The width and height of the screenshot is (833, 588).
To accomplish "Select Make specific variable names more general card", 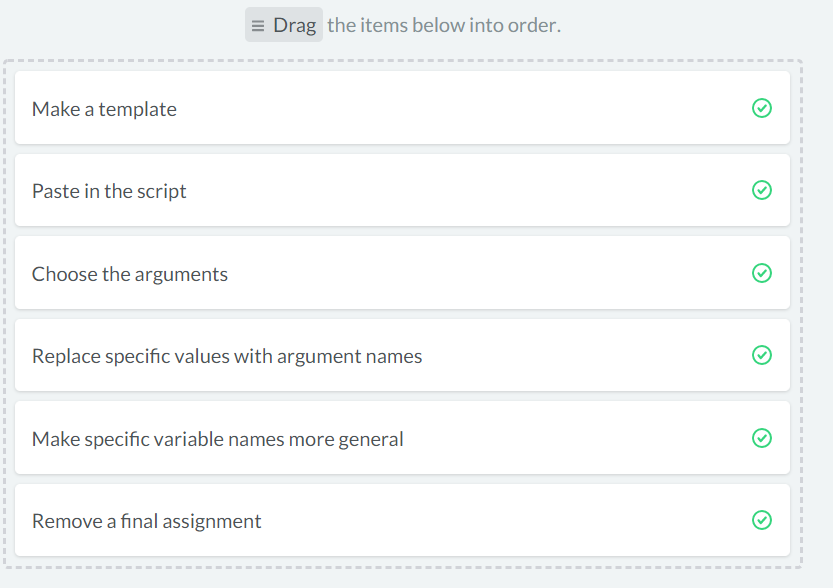I will [x=402, y=438].
